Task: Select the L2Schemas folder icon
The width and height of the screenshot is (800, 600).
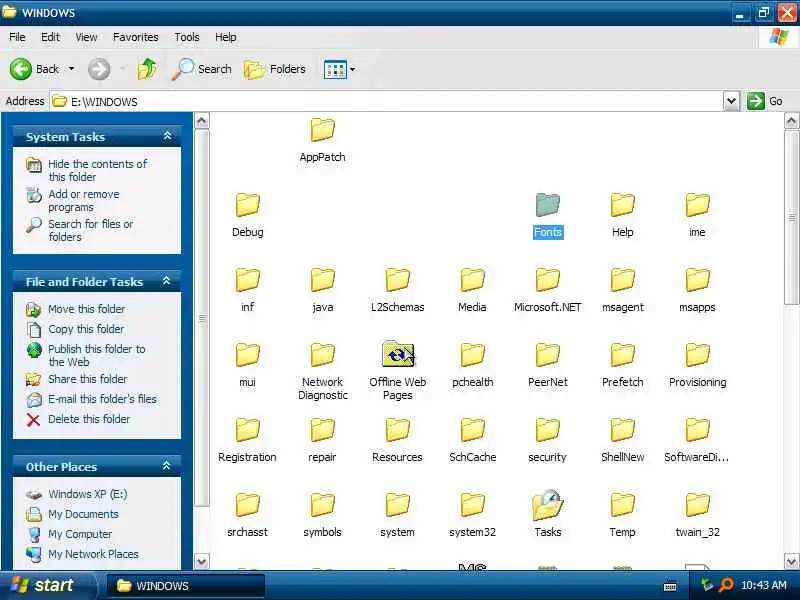Action: coord(397,280)
